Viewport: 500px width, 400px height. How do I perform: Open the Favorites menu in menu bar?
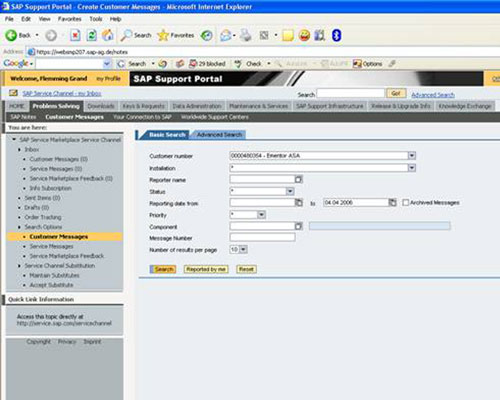tap(70, 19)
